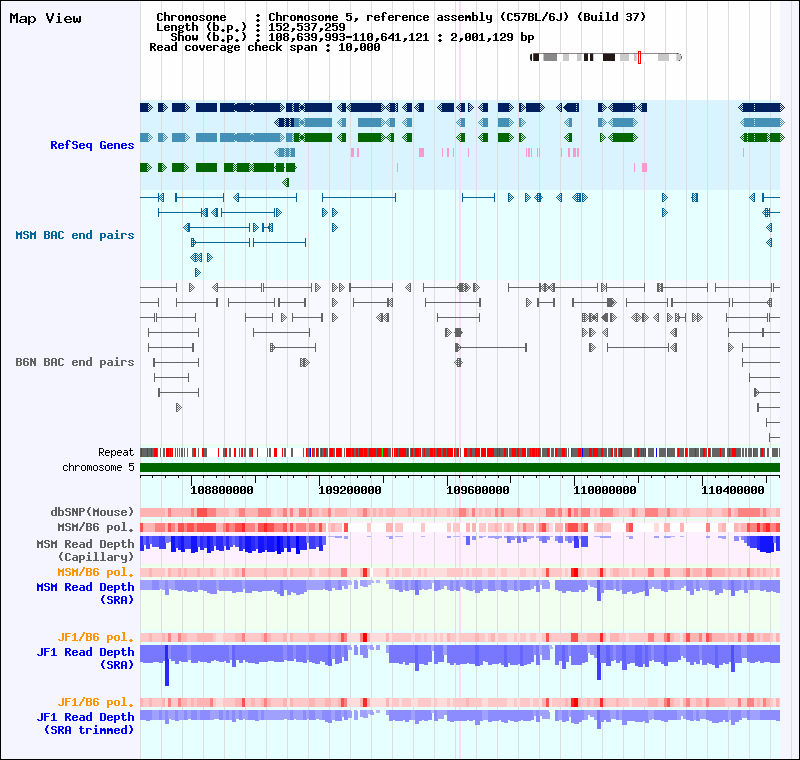Click the dbSNP(Mouse) label
Image resolution: width=800 pixels, height=760 pixels.
click(92, 512)
